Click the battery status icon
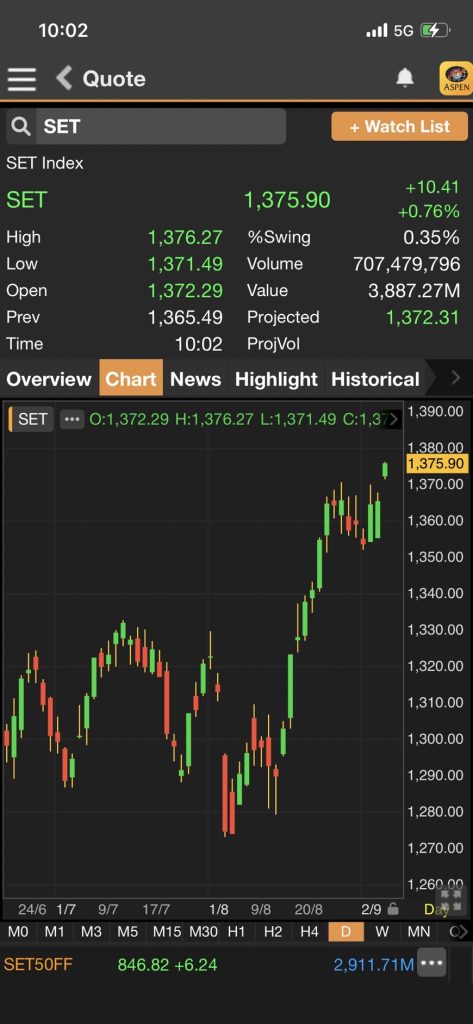Viewport: 473px width, 1024px height. pos(436,30)
